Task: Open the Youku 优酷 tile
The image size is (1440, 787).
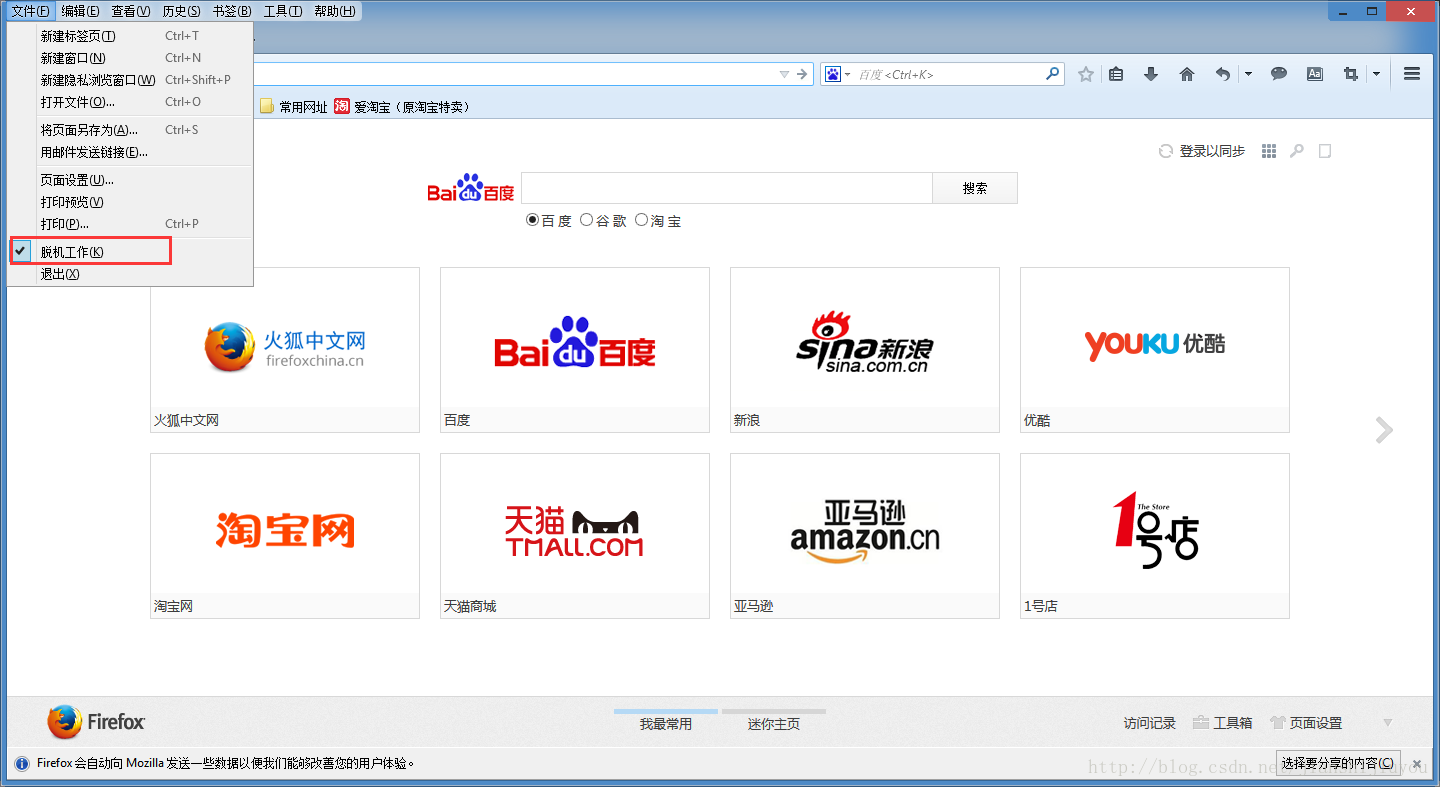Action: (1155, 350)
